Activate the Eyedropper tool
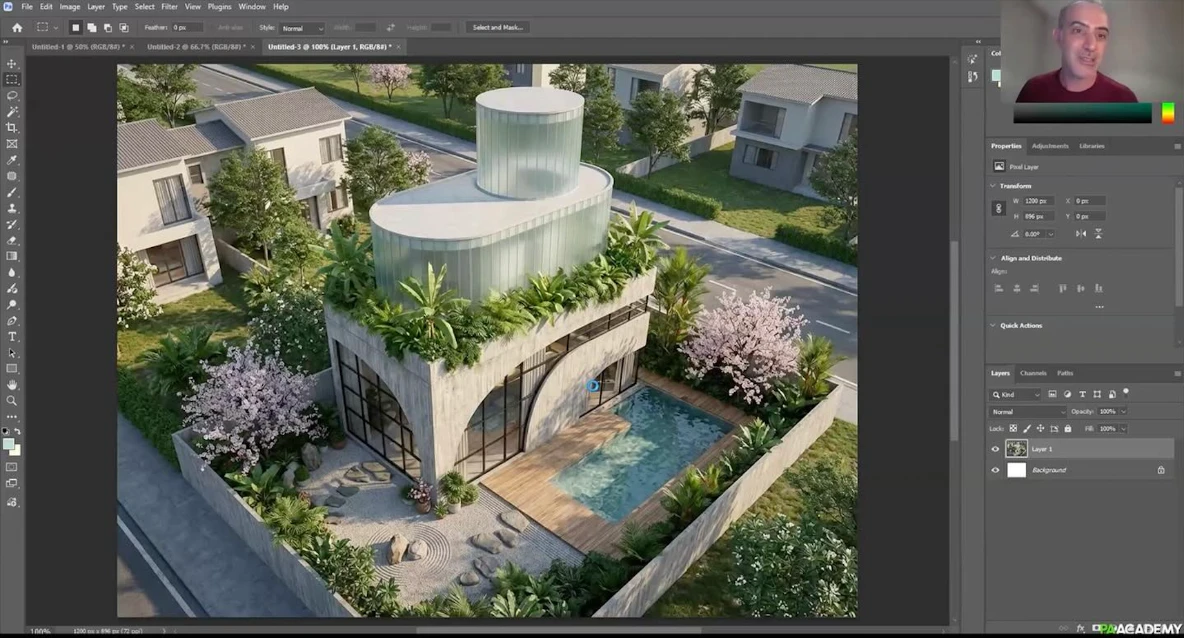Viewport: 1184px width, 638px height. [12, 160]
